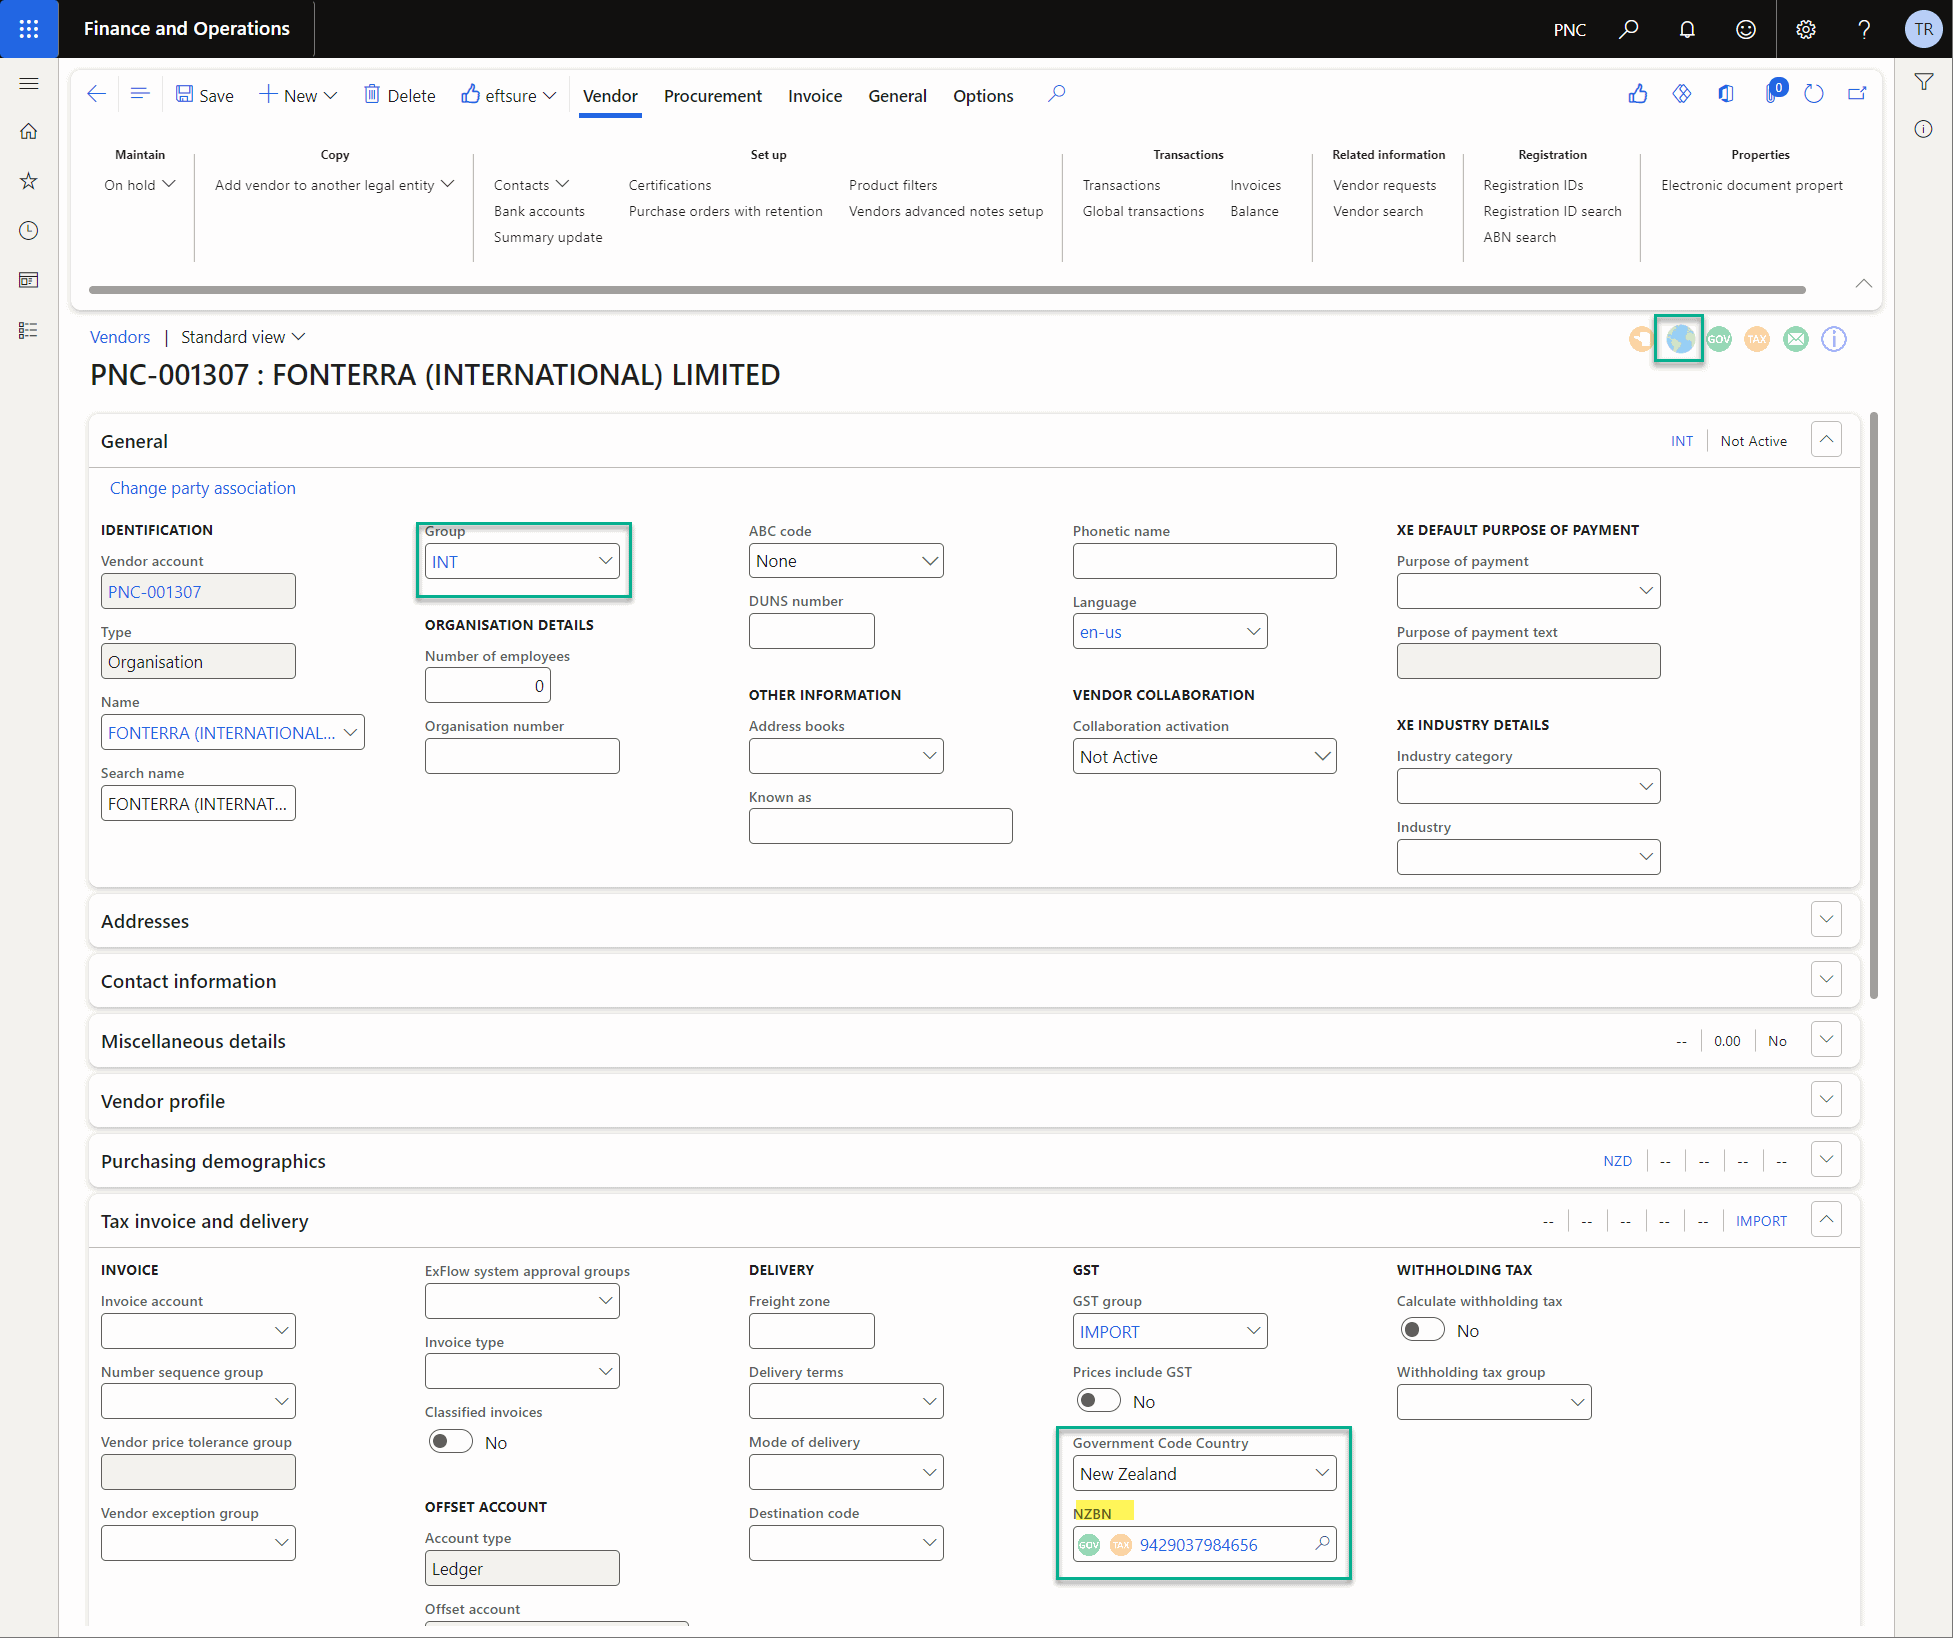The width and height of the screenshot is (1953, 1638).
Task: Go to the Vendors breadcrumb link
Action: [120, 337]
